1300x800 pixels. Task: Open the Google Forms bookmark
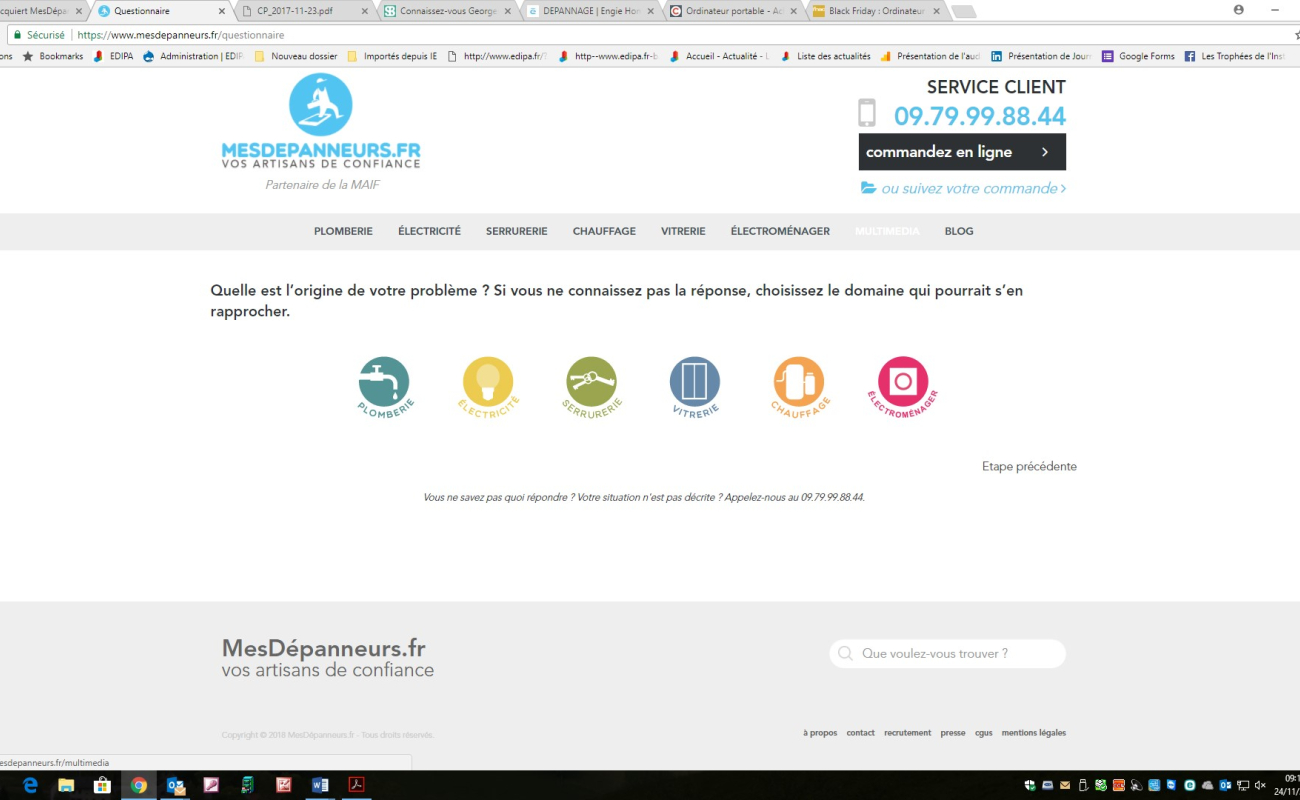coord(1138,56)
